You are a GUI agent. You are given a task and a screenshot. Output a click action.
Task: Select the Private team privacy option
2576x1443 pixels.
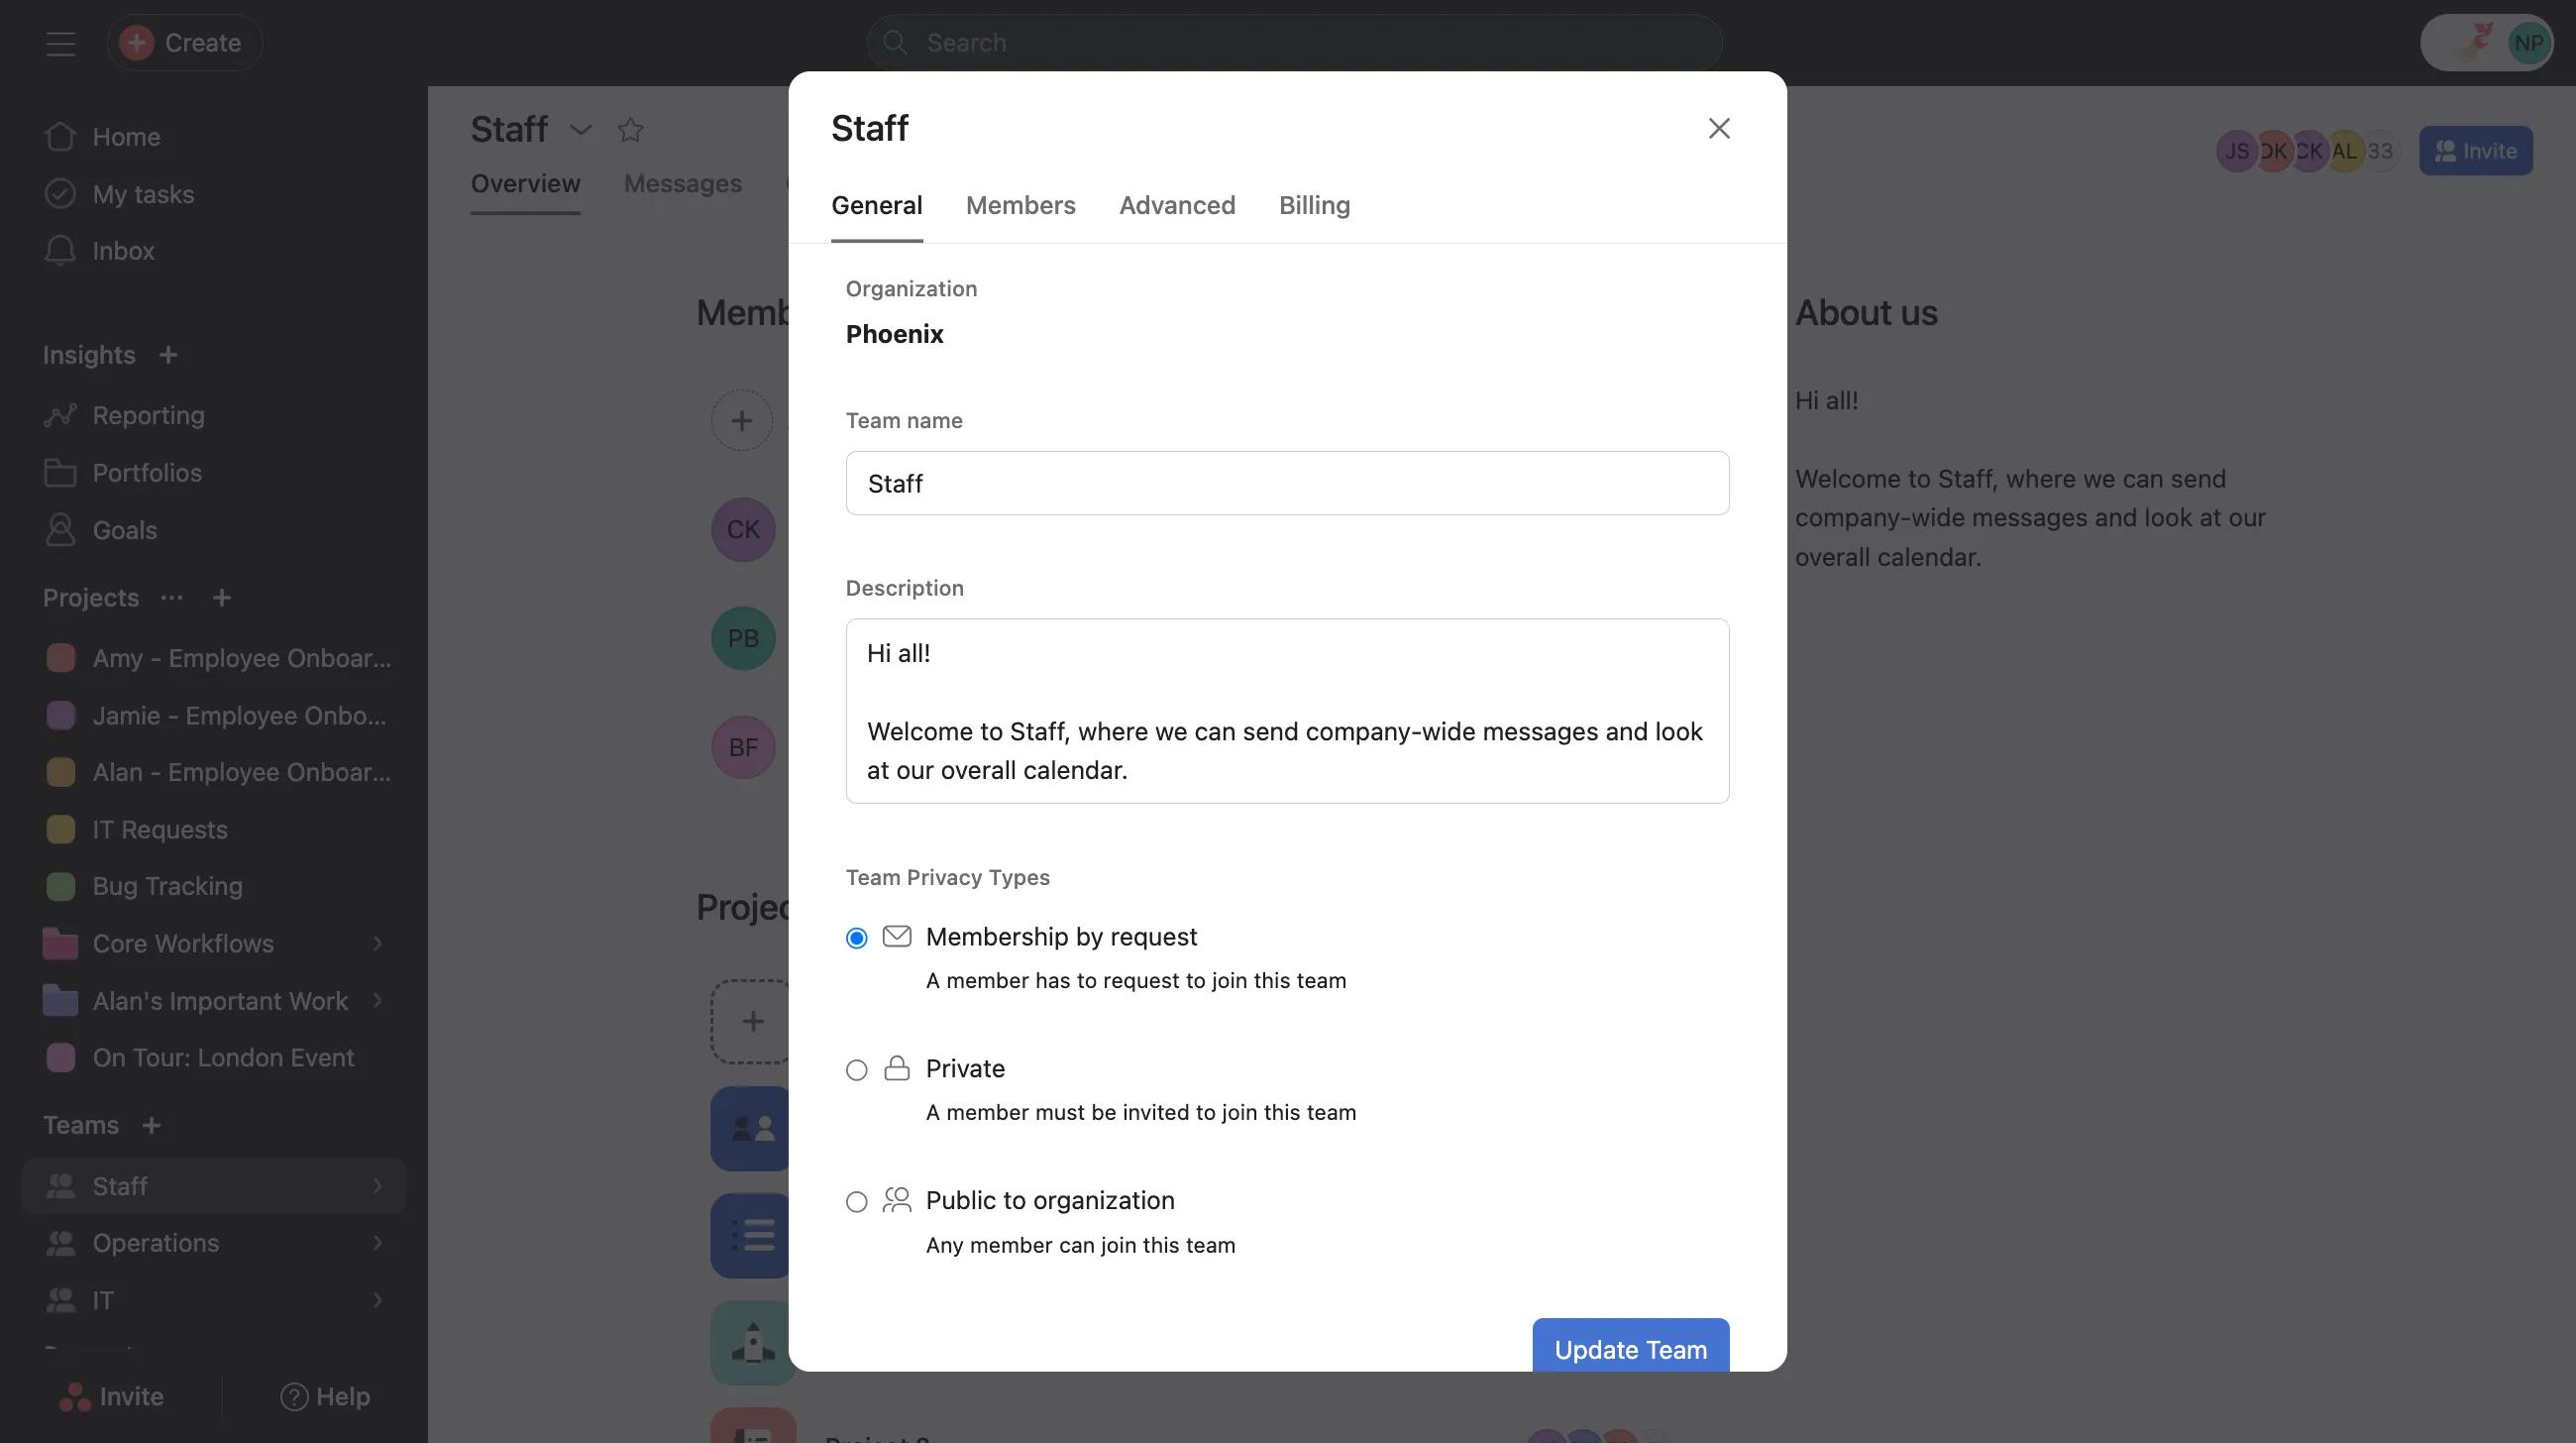coord(856,1070)
